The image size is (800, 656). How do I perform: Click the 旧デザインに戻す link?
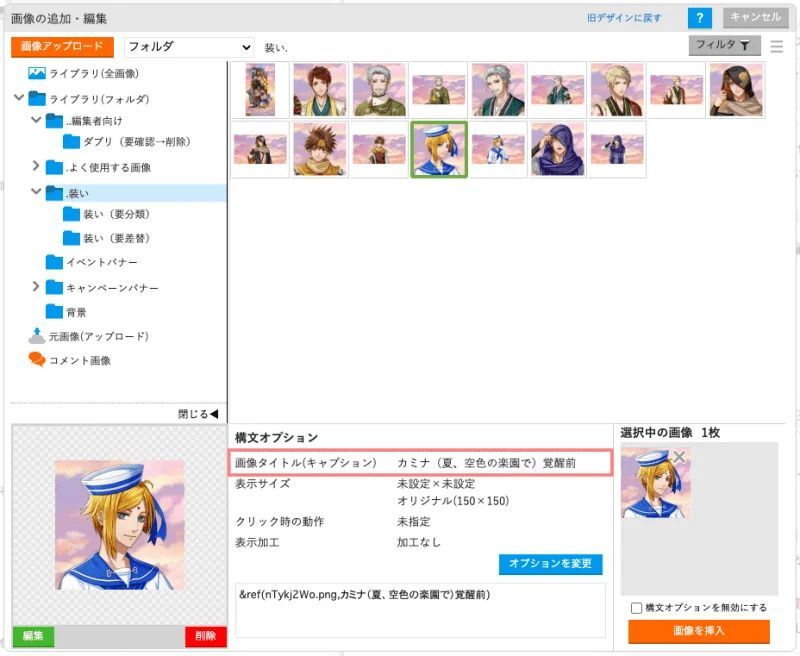[x=624, y=18]
